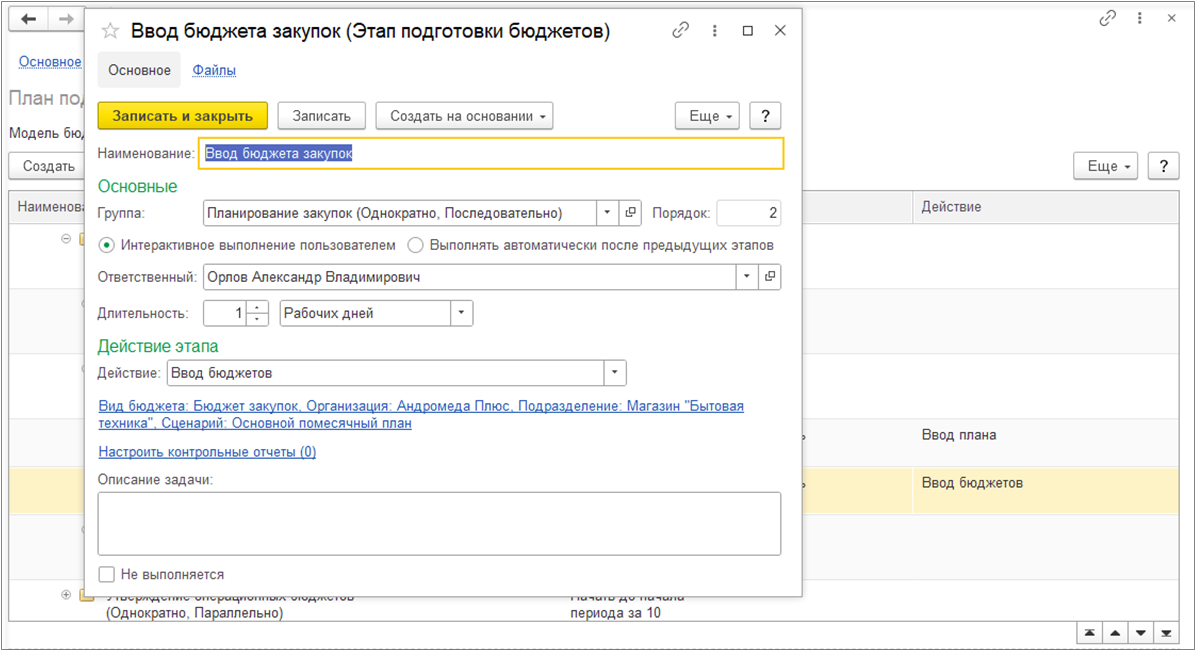1195x650 pixels.
Task: Open the "Настроить контрольные отчеты (0)" link
Action: pos(207,452)
